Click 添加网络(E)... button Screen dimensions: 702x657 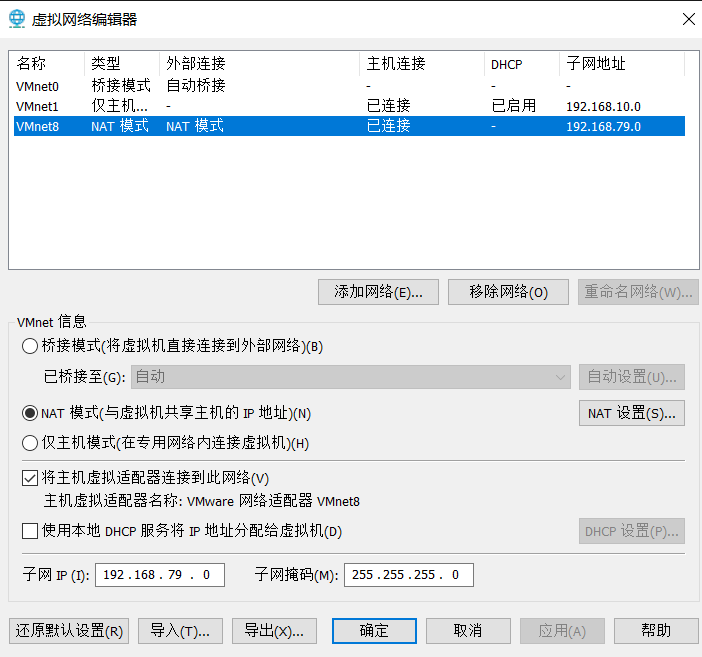[378, 292]
